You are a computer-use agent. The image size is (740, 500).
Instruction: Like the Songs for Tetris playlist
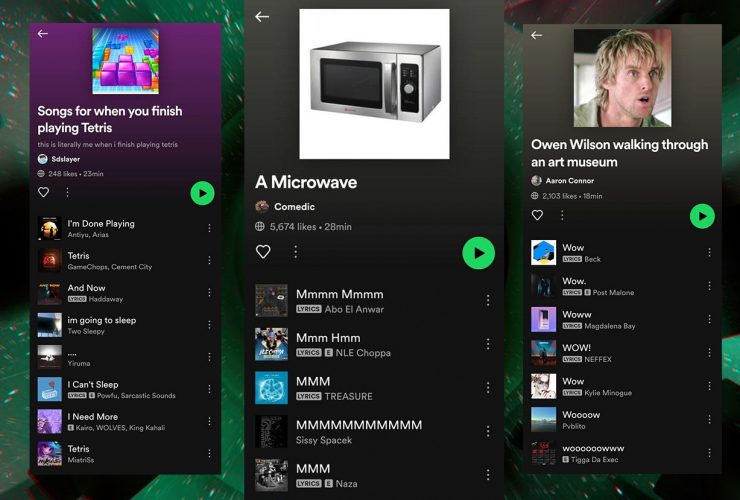tap(43, 192)
